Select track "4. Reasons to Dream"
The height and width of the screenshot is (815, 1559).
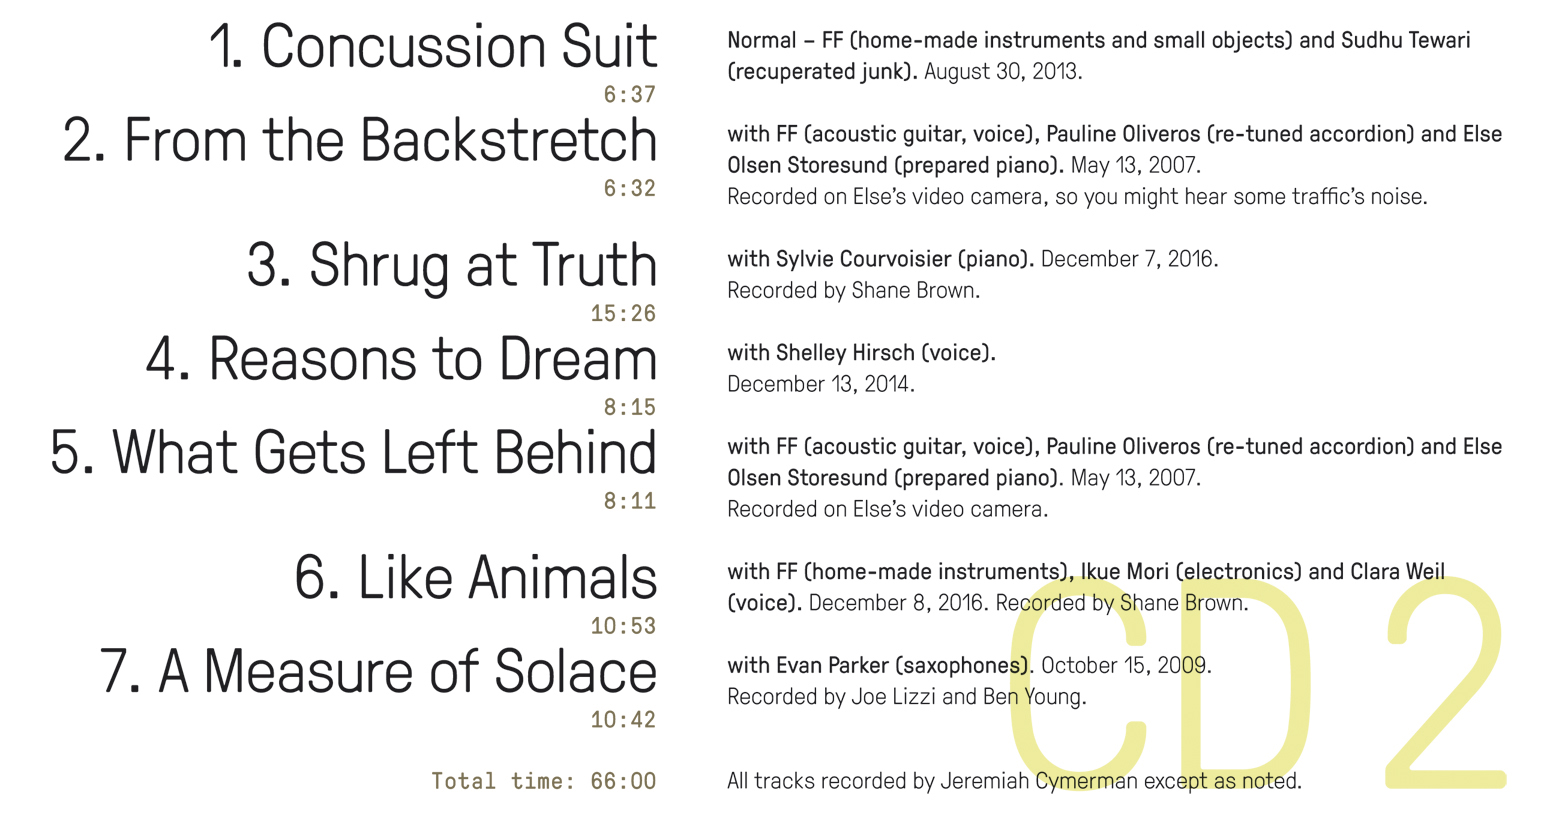(x=401, y=359)
